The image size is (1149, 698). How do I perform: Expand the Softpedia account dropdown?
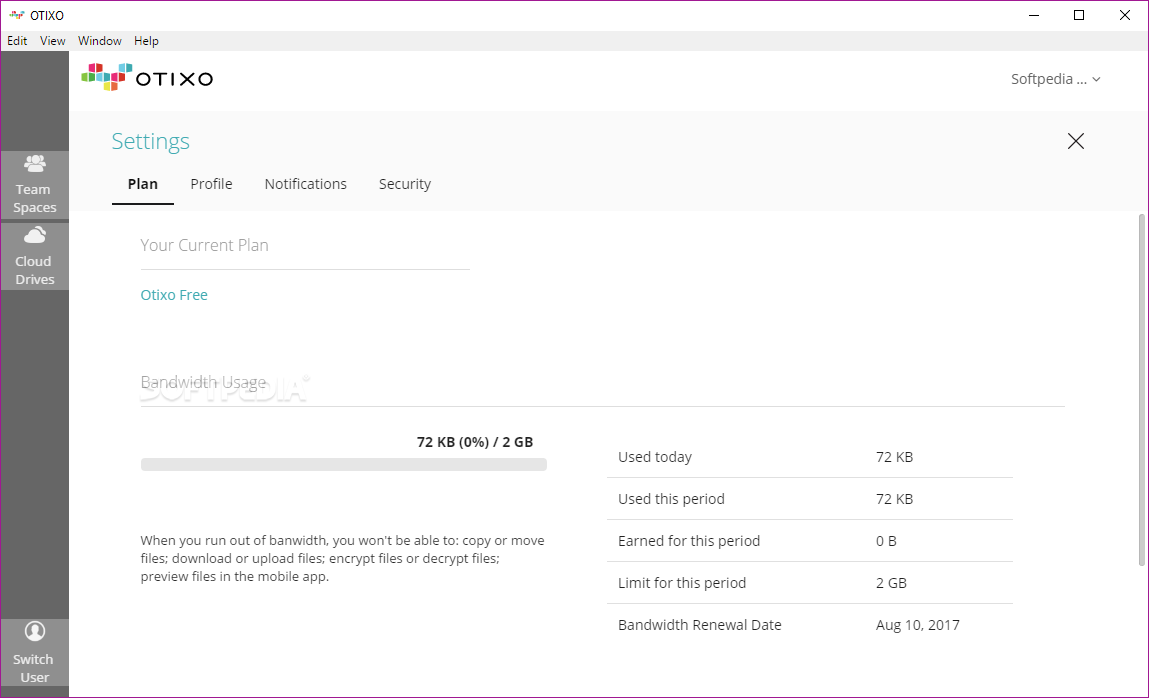[1055, 79]
